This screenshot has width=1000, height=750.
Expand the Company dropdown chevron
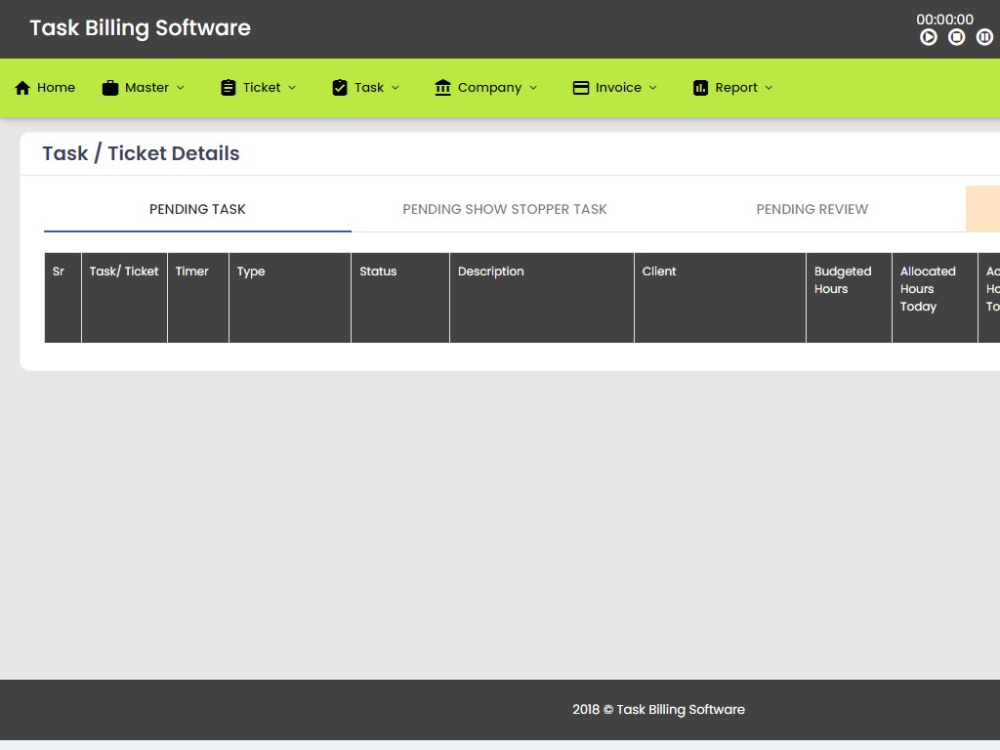533,88
